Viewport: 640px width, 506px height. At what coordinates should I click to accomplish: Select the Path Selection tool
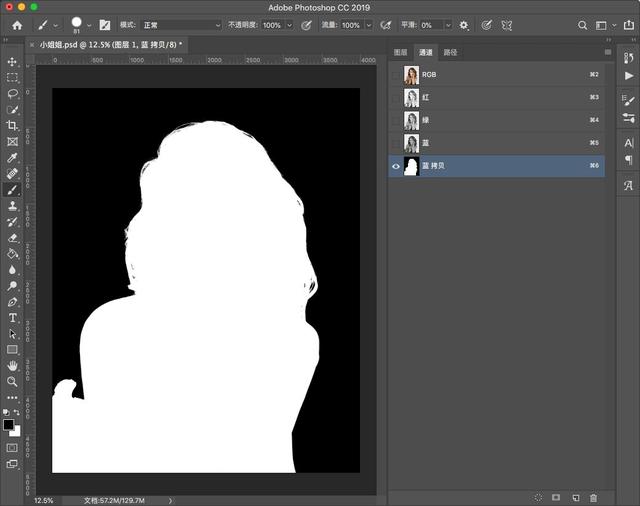coord(12,334)
